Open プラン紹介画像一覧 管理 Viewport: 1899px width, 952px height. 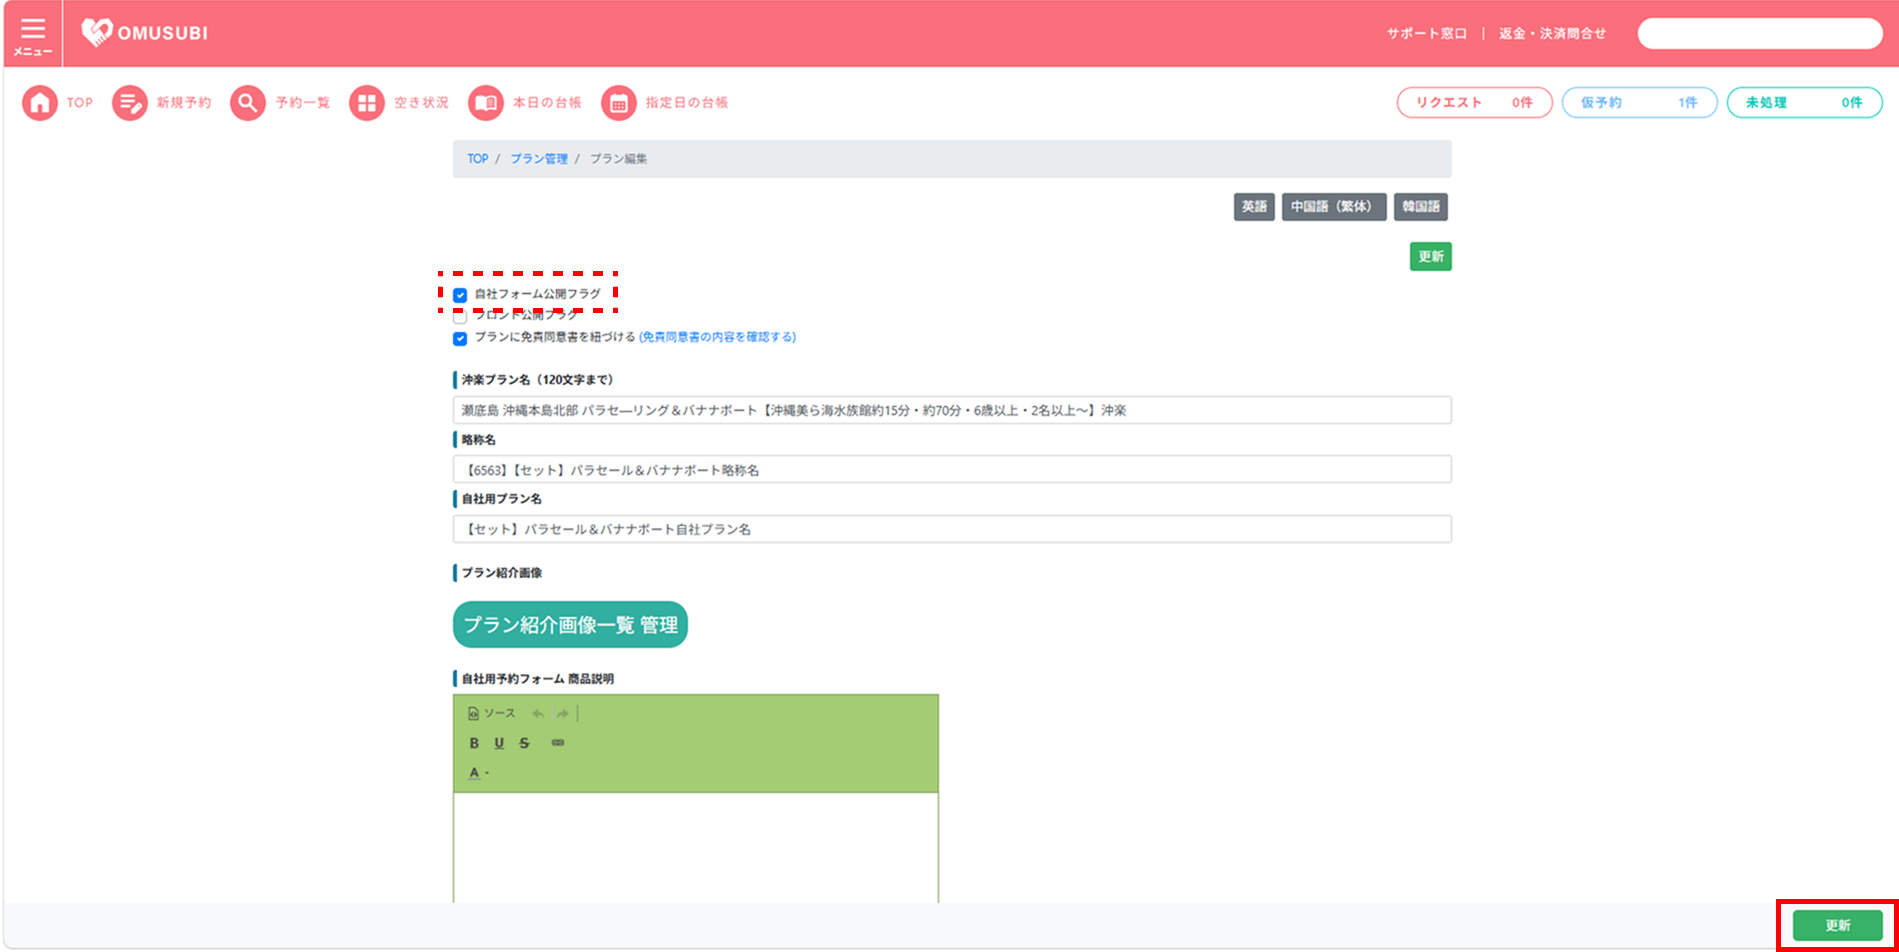coord(570,625)
